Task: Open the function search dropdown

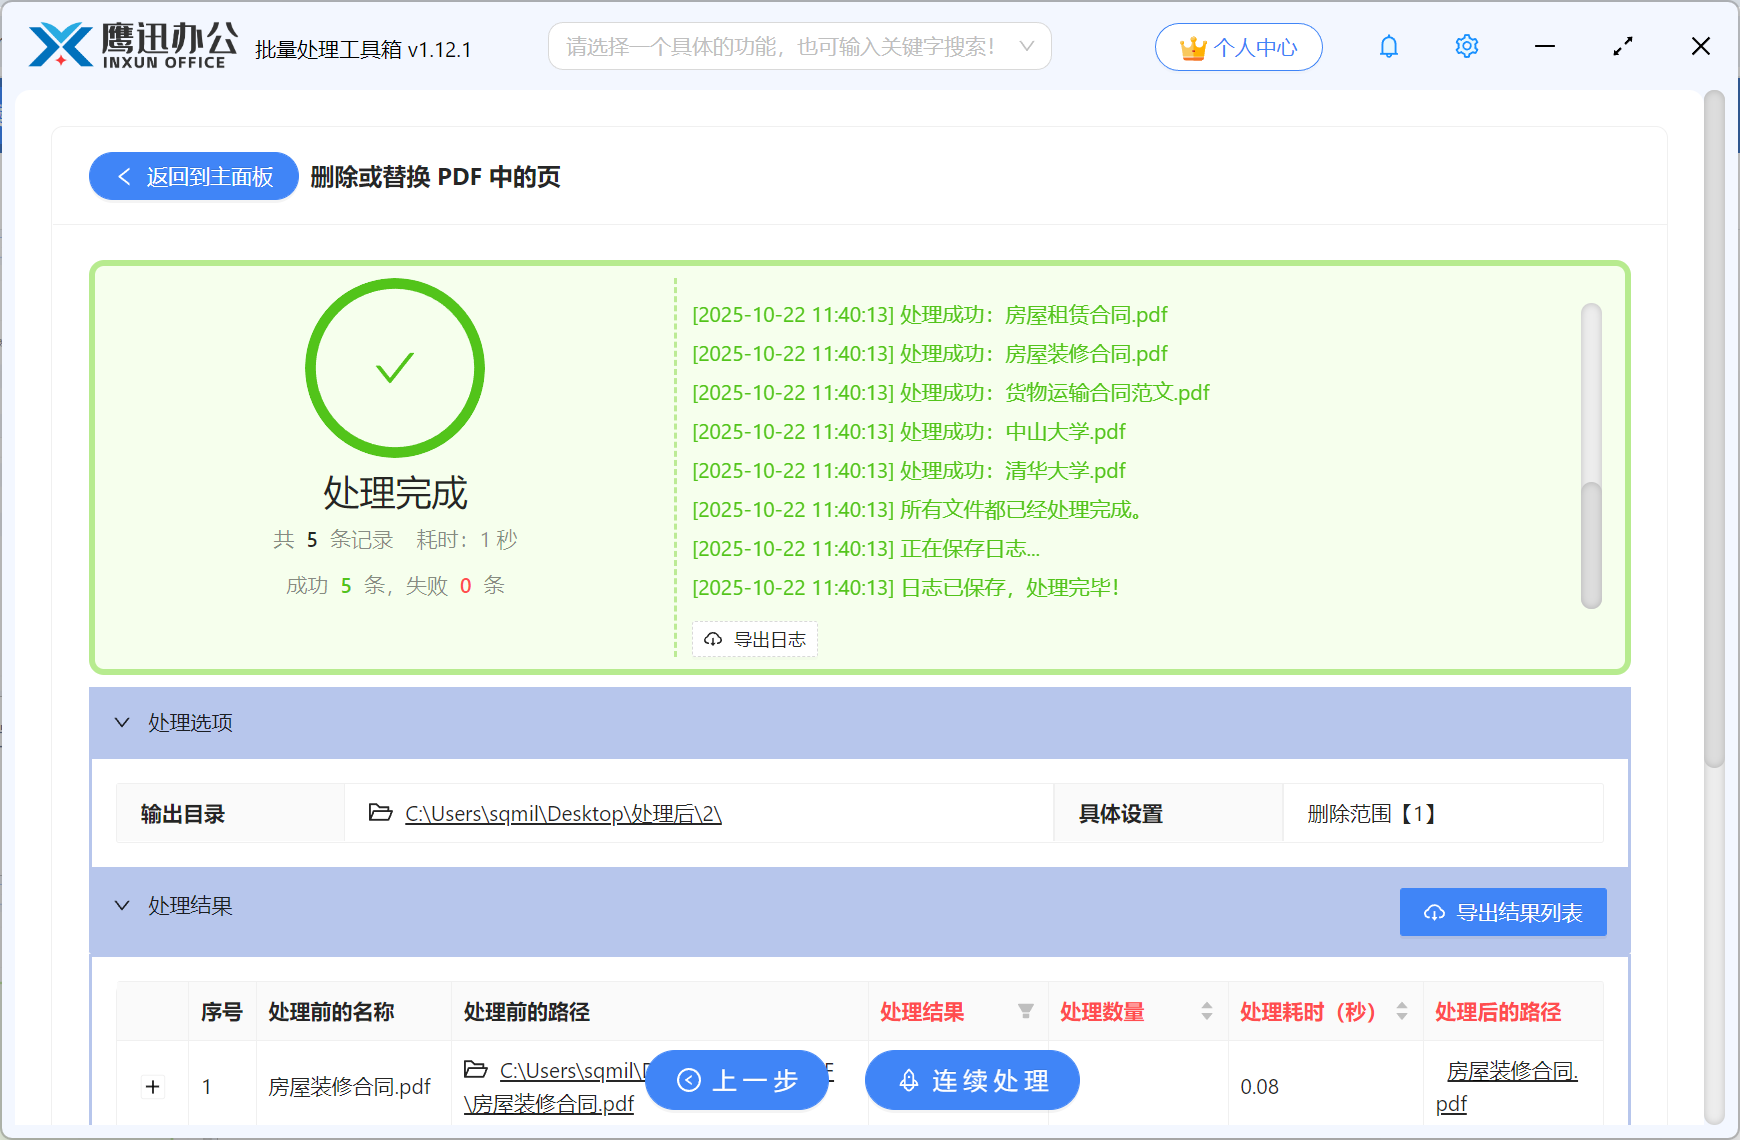Action: tap(1026, 46)
